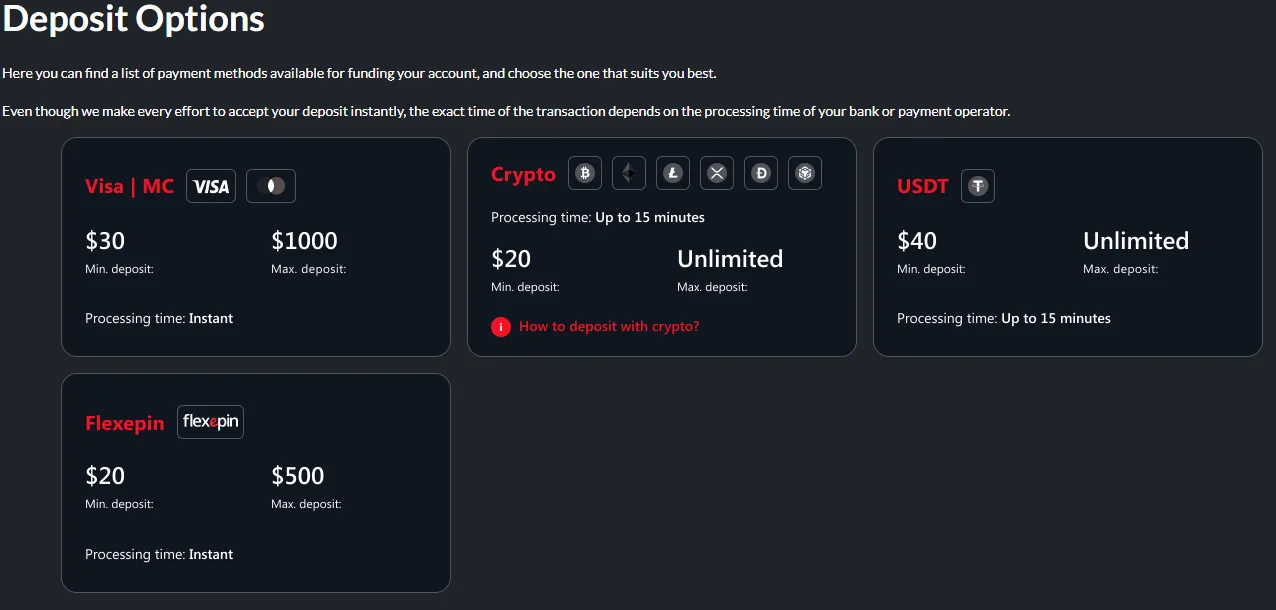Select the Visa | MC payment method card
Viewport: 1276px width, 610px height.
click(x=256, y=246)
